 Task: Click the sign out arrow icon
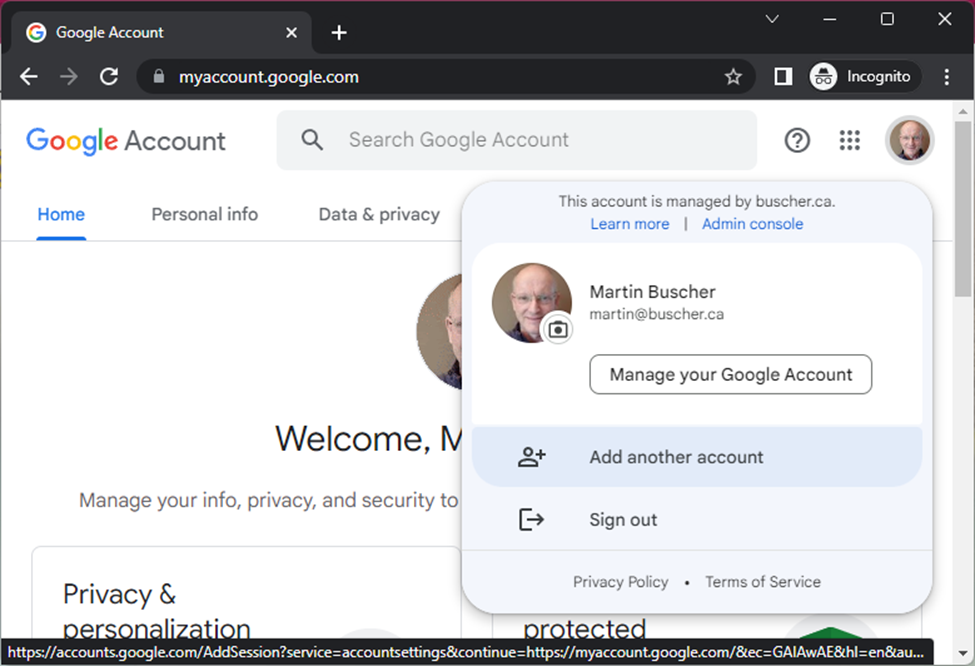(532, 519)
